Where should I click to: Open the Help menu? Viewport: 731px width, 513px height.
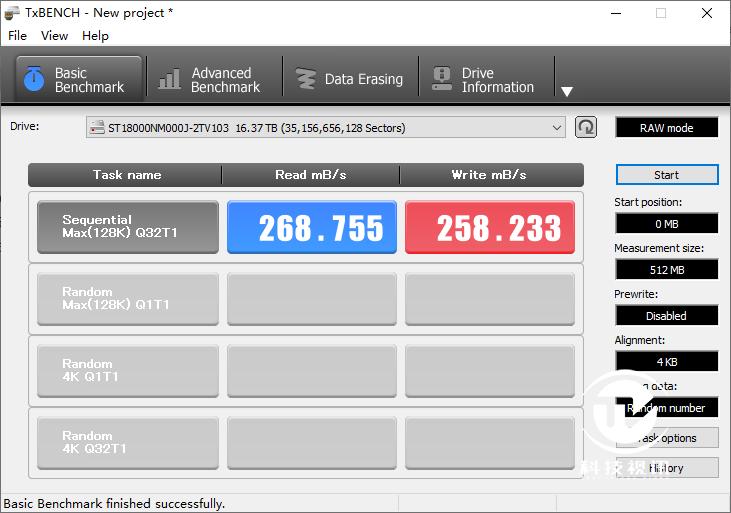point(95,35)
